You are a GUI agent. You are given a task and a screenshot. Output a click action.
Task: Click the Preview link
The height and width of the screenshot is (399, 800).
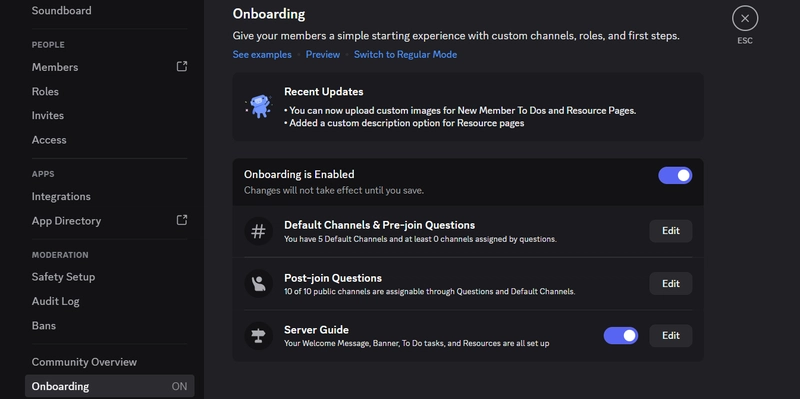click(x=322, y=55)
